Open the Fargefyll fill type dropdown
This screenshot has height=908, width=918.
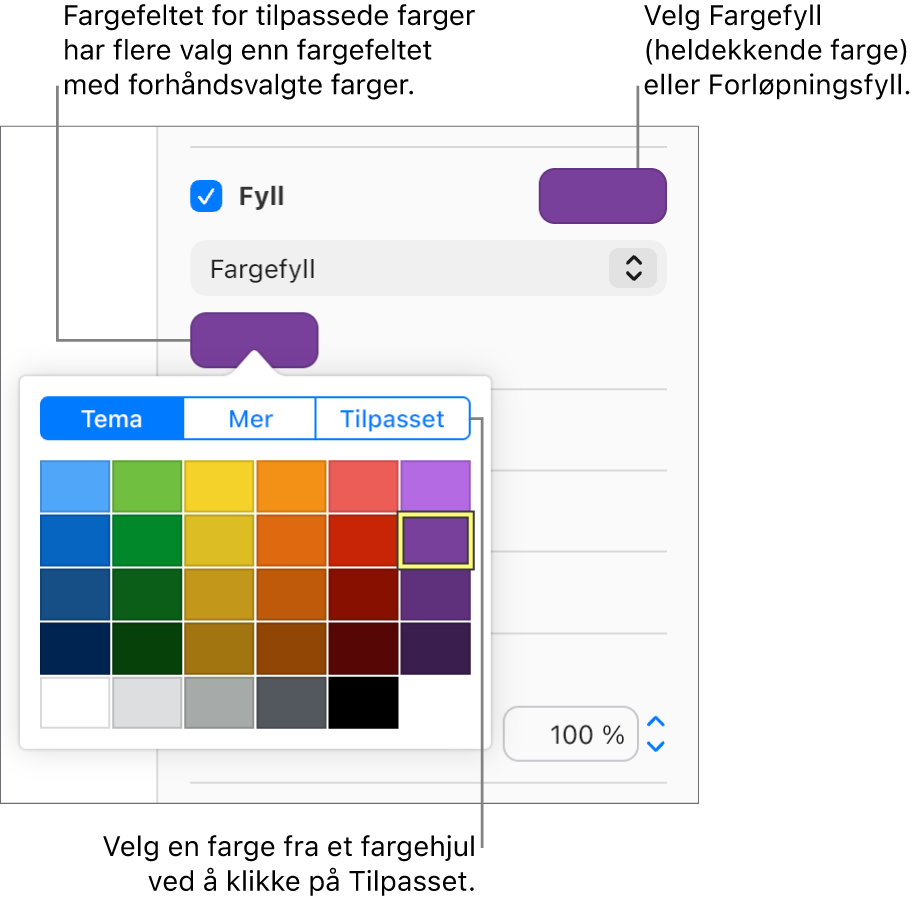(x=428, y=268)
